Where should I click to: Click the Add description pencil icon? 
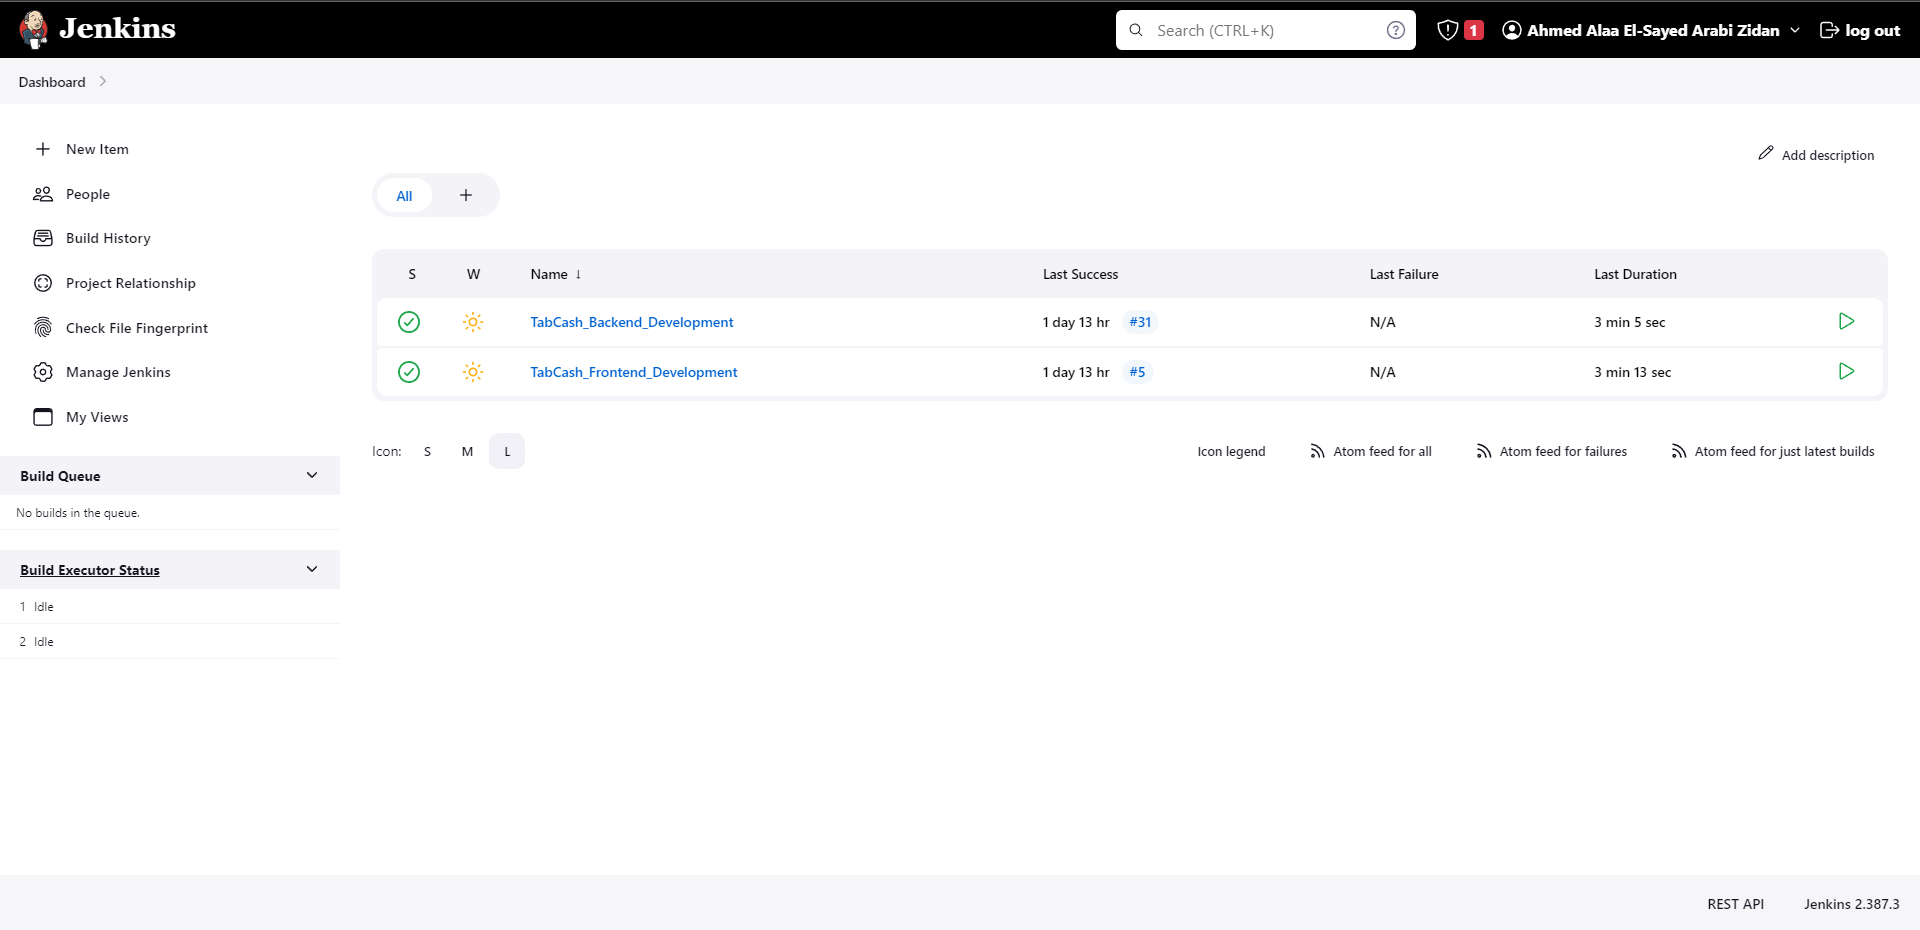[x=1766, y=153]
